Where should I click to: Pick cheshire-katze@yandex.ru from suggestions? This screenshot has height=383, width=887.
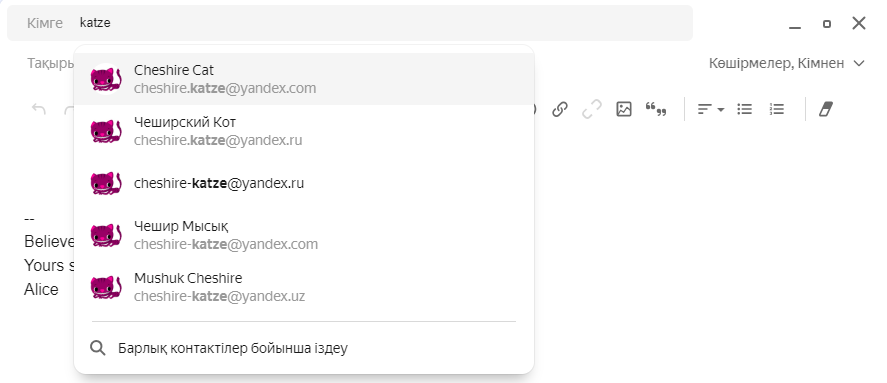pyautogui.click(x=304, y=183)
